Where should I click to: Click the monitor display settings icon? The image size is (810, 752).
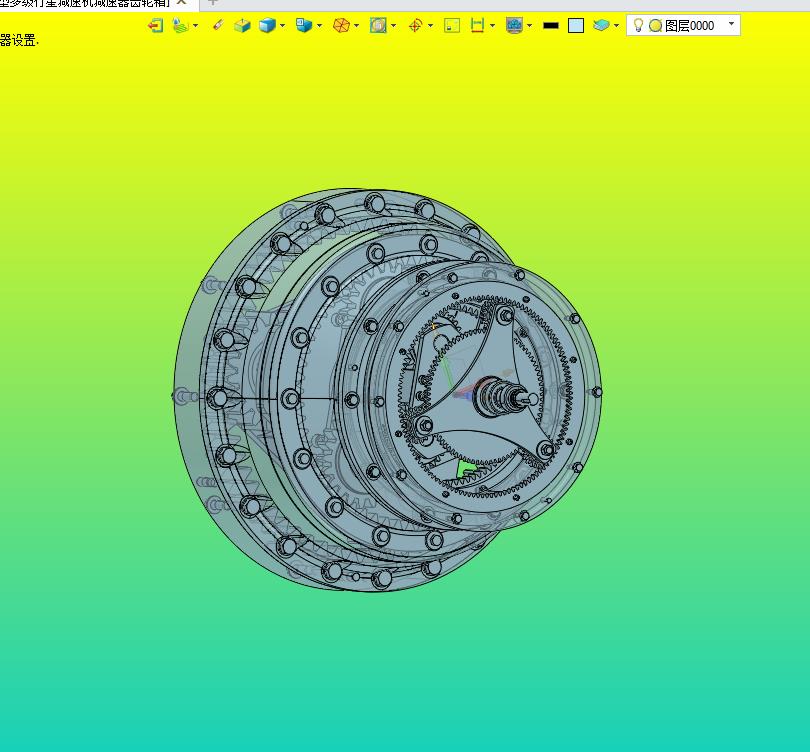pos(515,25)
